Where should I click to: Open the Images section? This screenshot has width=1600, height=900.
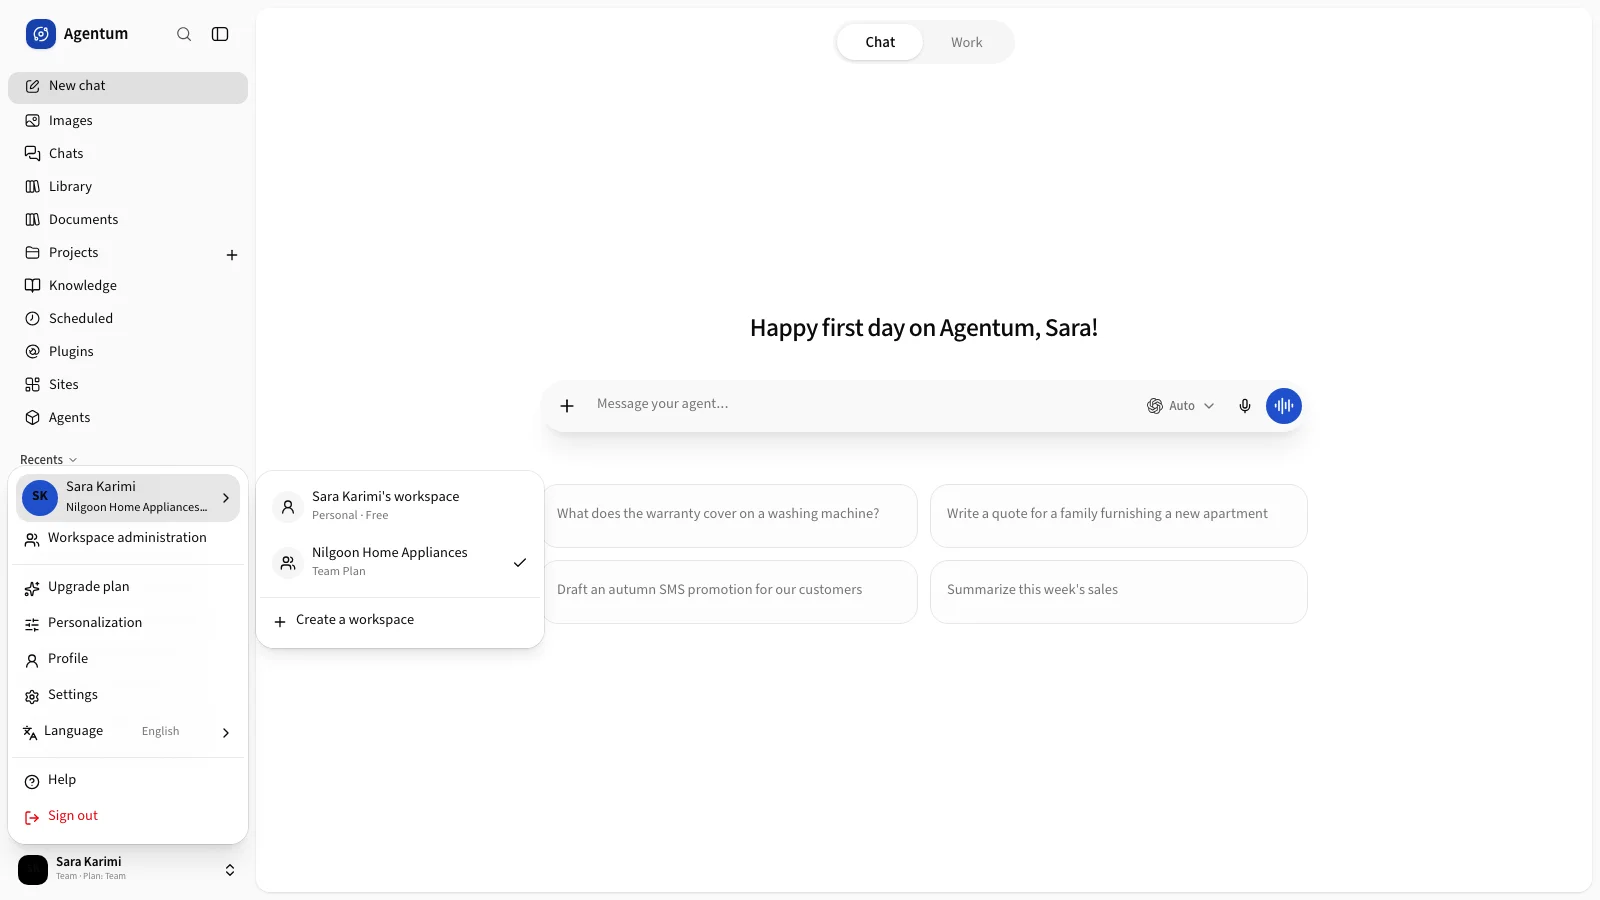pyautogui.click(x=128, y=121)
